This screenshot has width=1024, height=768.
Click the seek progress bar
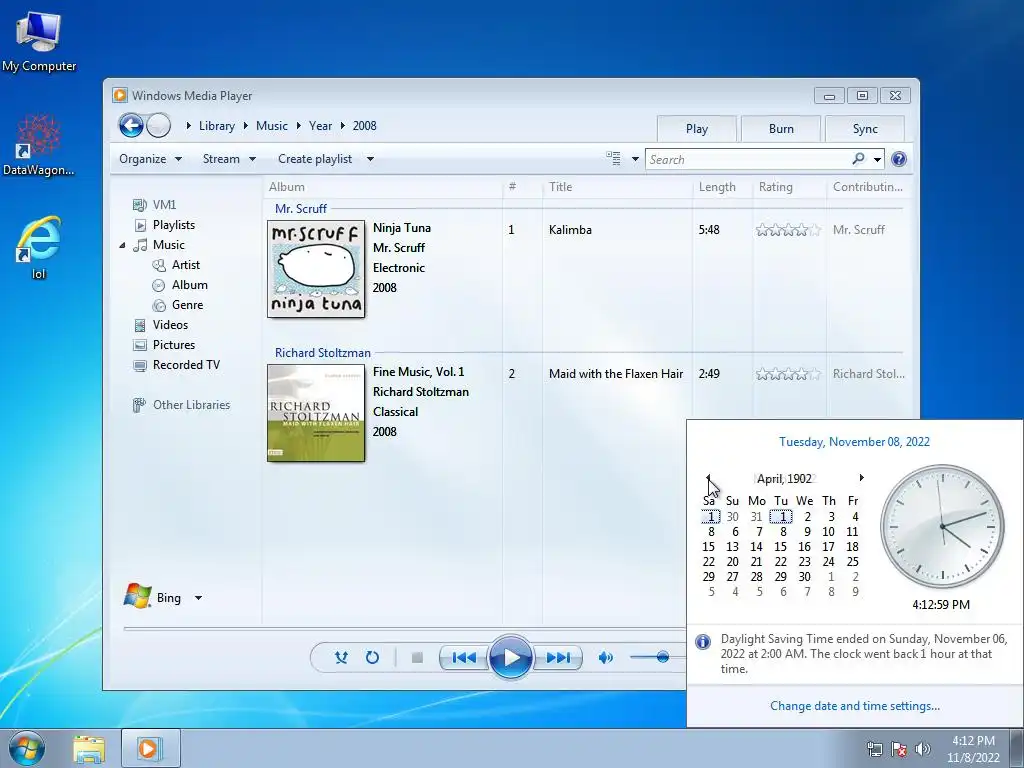405,629
